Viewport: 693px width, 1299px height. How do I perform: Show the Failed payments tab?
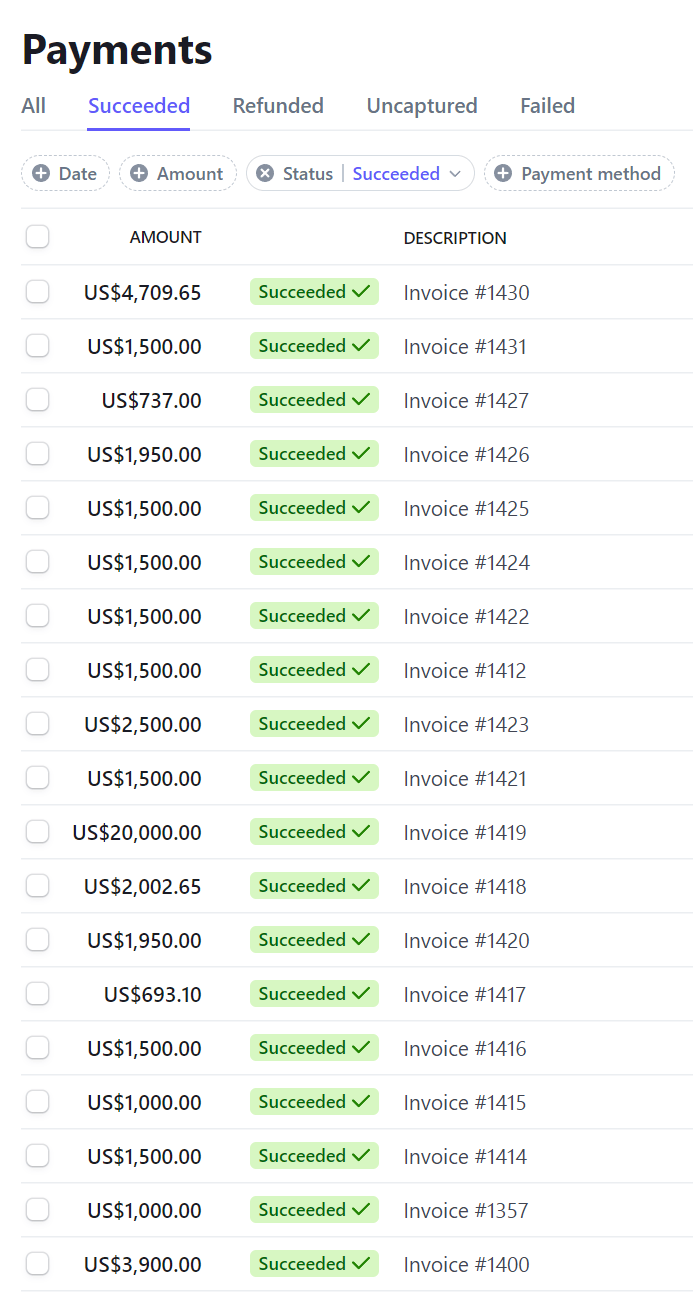(547, 106)
